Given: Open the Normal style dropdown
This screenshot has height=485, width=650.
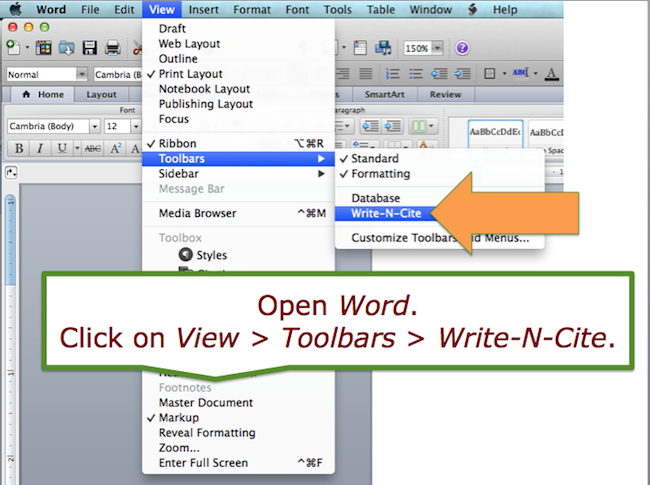Looking at the screenshot, I should pyautogui.click(x=47, y=74).
